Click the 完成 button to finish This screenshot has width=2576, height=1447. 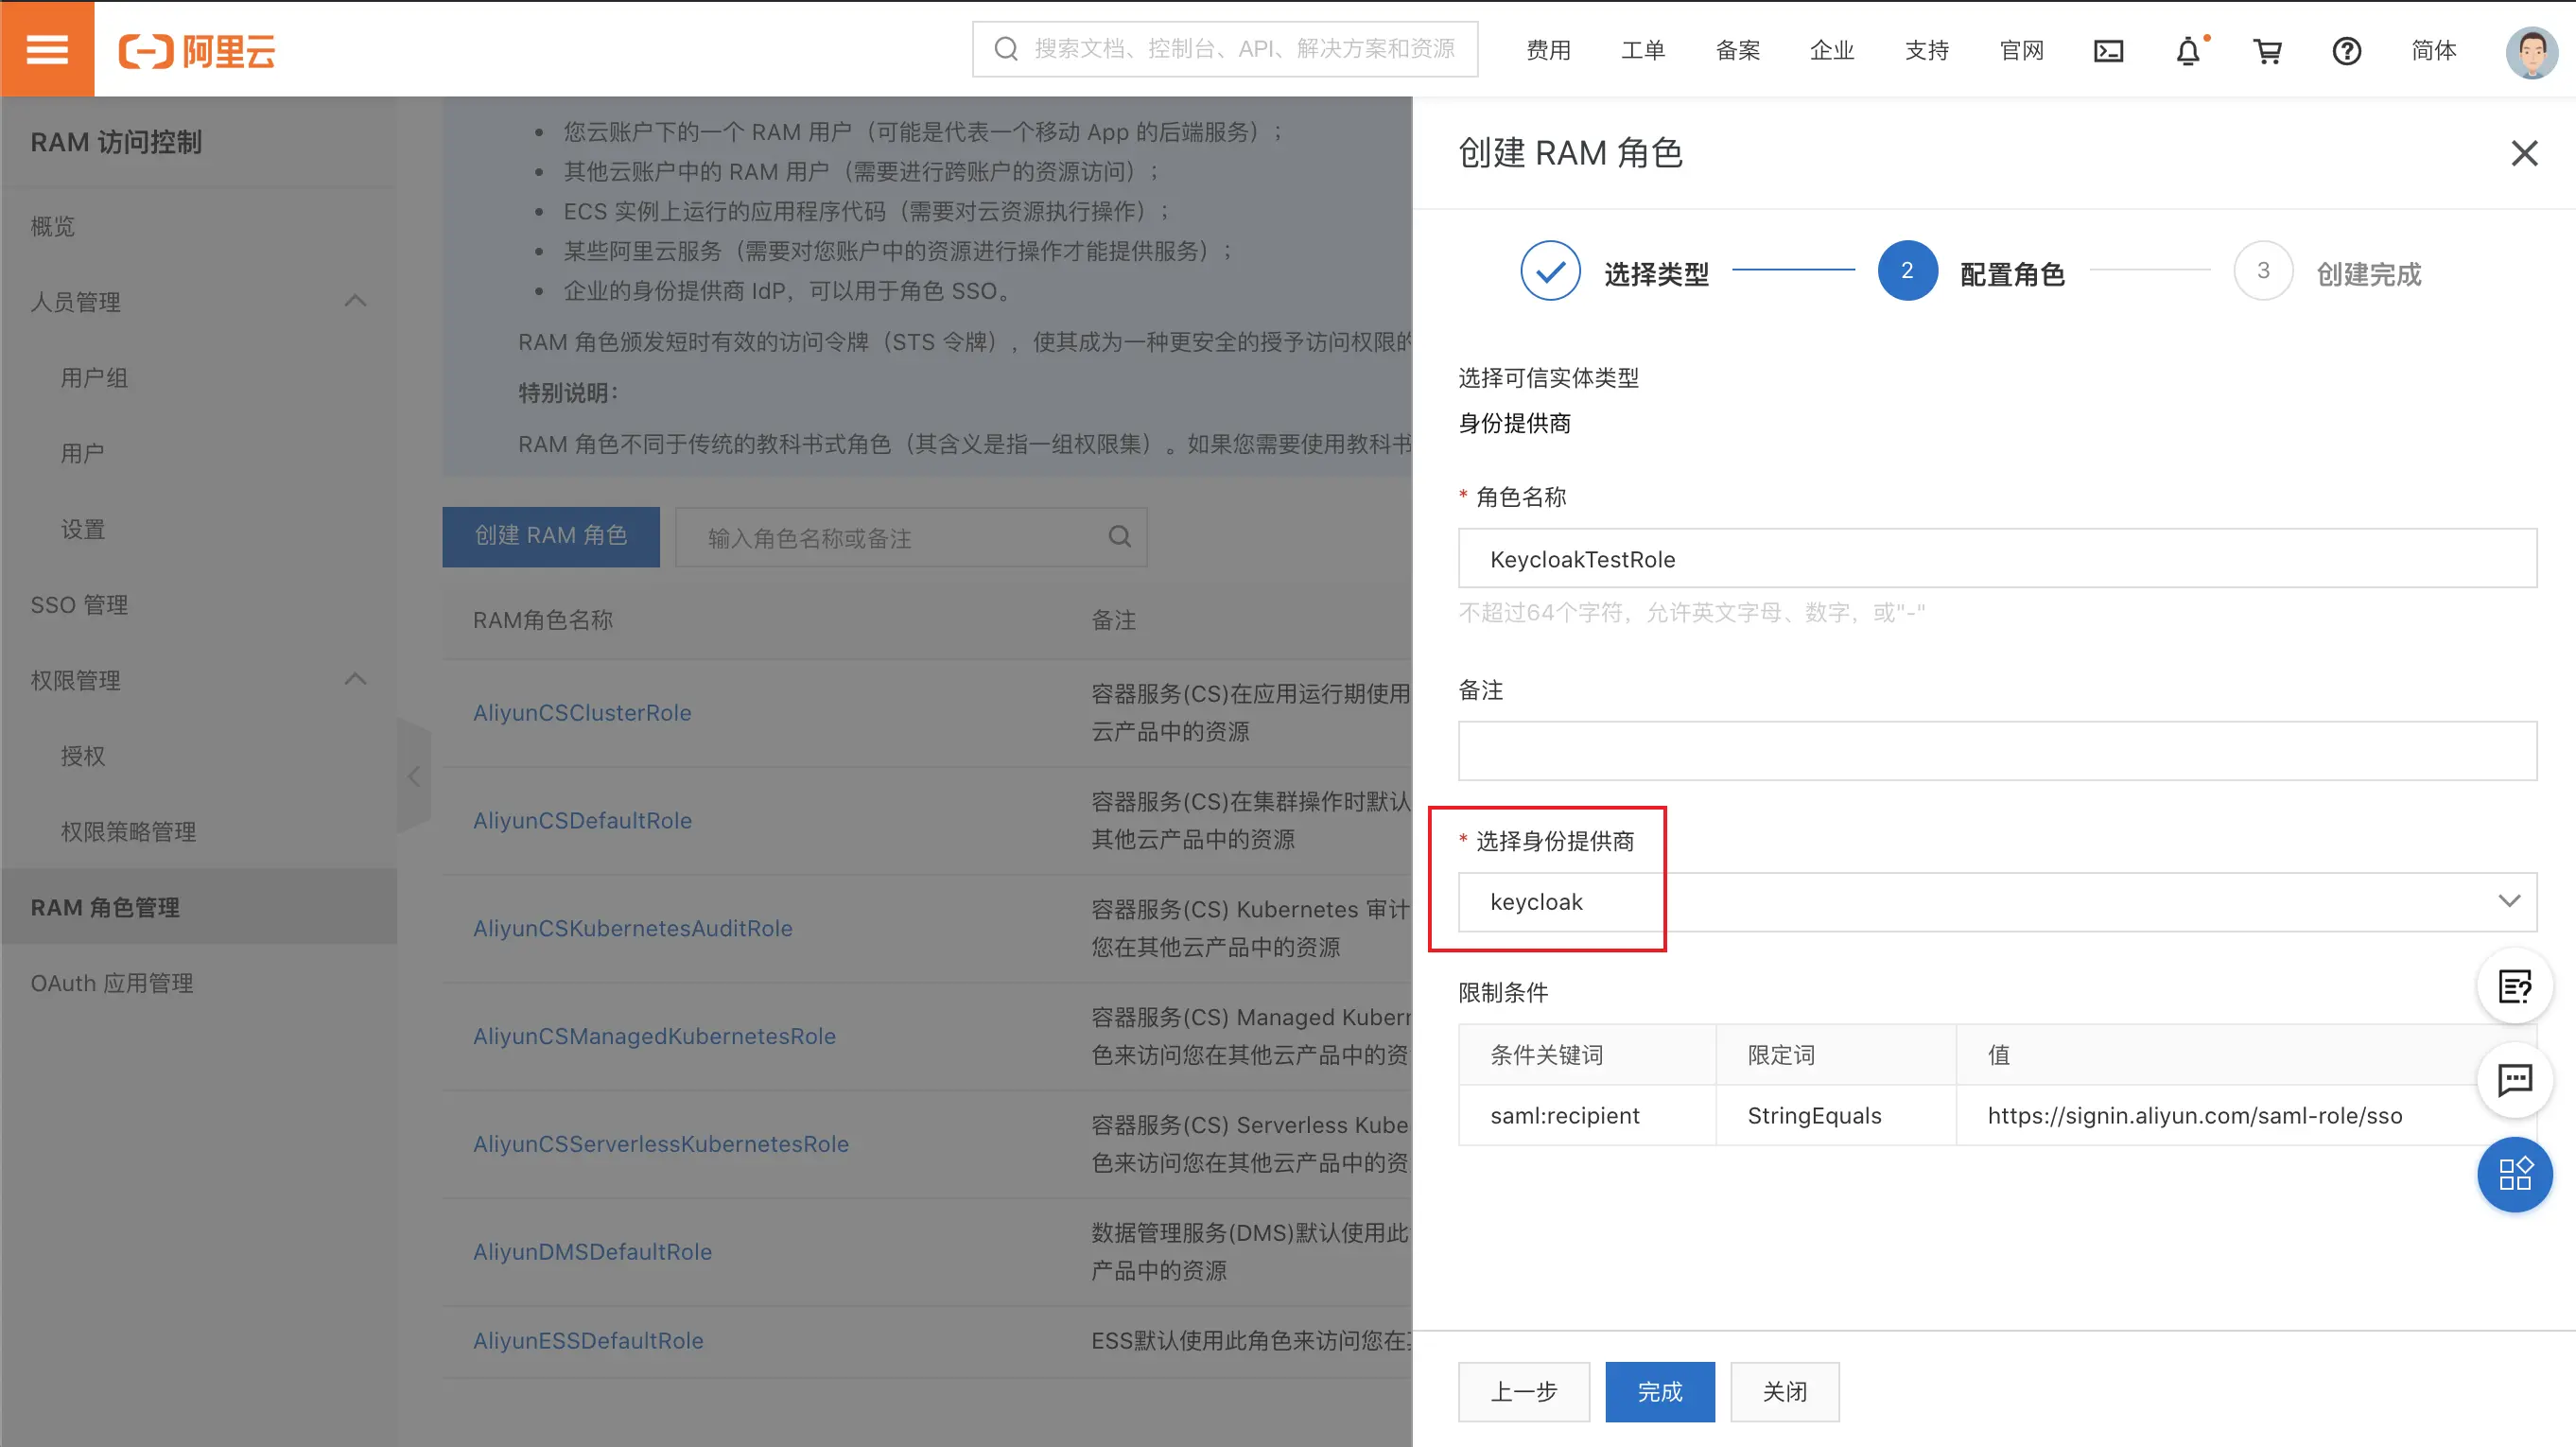pyautogui.click(x=1659, y=1391)
